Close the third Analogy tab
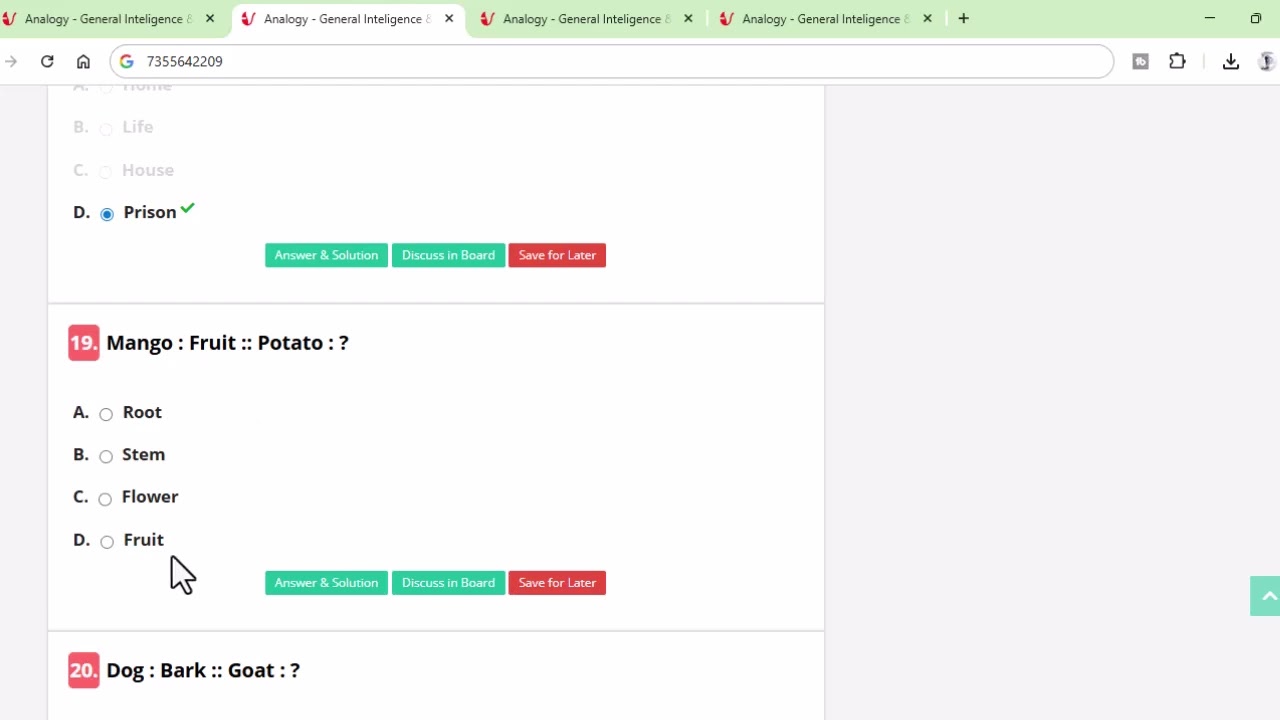This screenshot has height=720, width=1280. (688, 18)
